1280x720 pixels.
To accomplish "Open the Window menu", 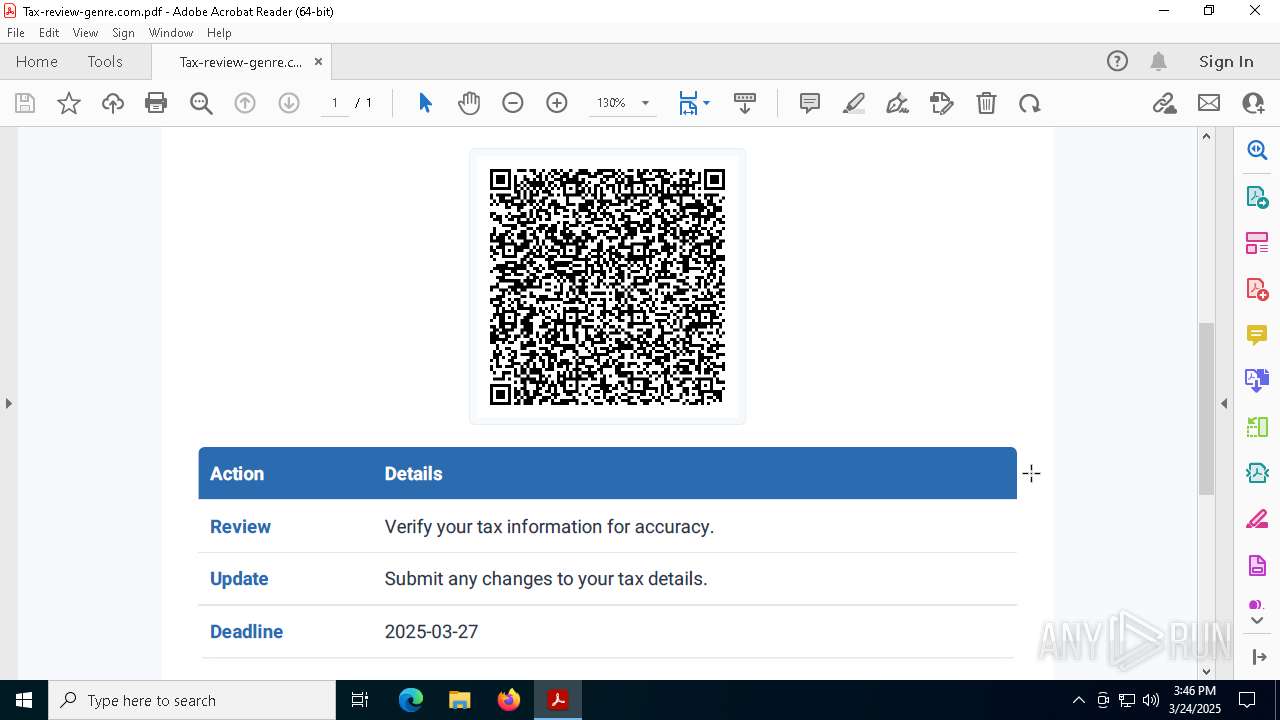I will [x=171, y=33].
